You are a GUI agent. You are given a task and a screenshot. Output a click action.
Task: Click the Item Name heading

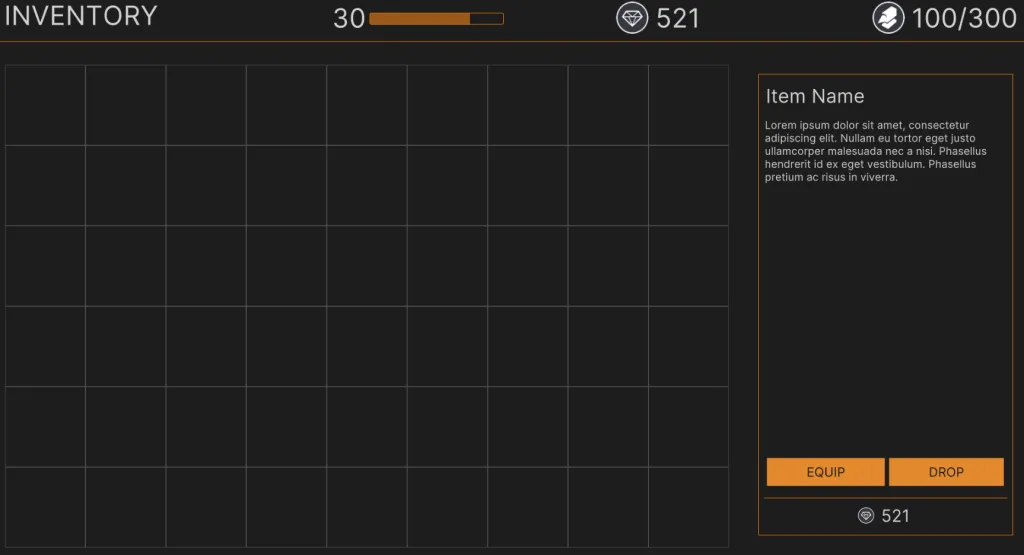(815, 97)
